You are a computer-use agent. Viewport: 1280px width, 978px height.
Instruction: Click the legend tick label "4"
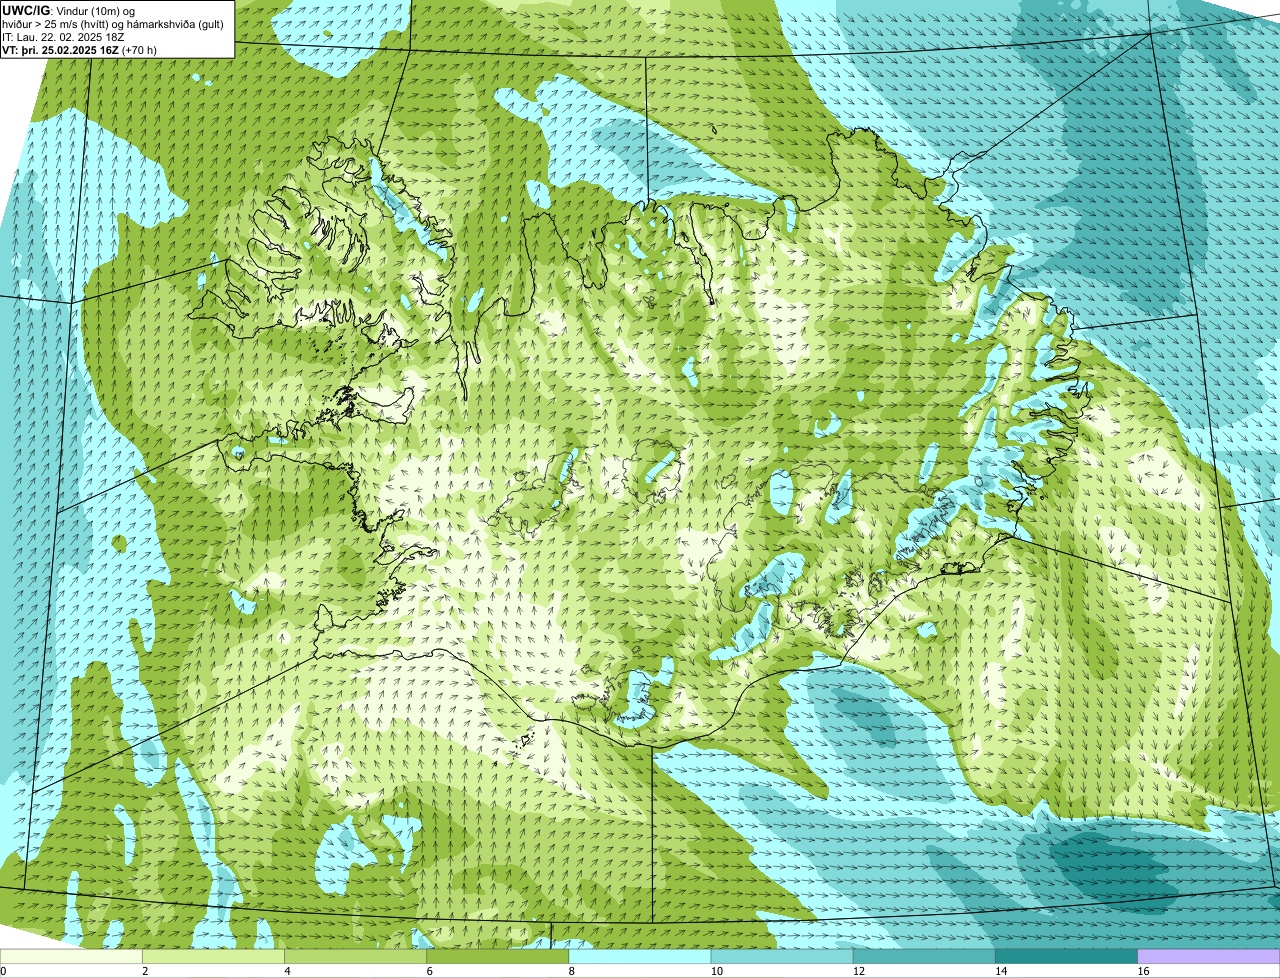pyautogui.click(x=287, y=971)
